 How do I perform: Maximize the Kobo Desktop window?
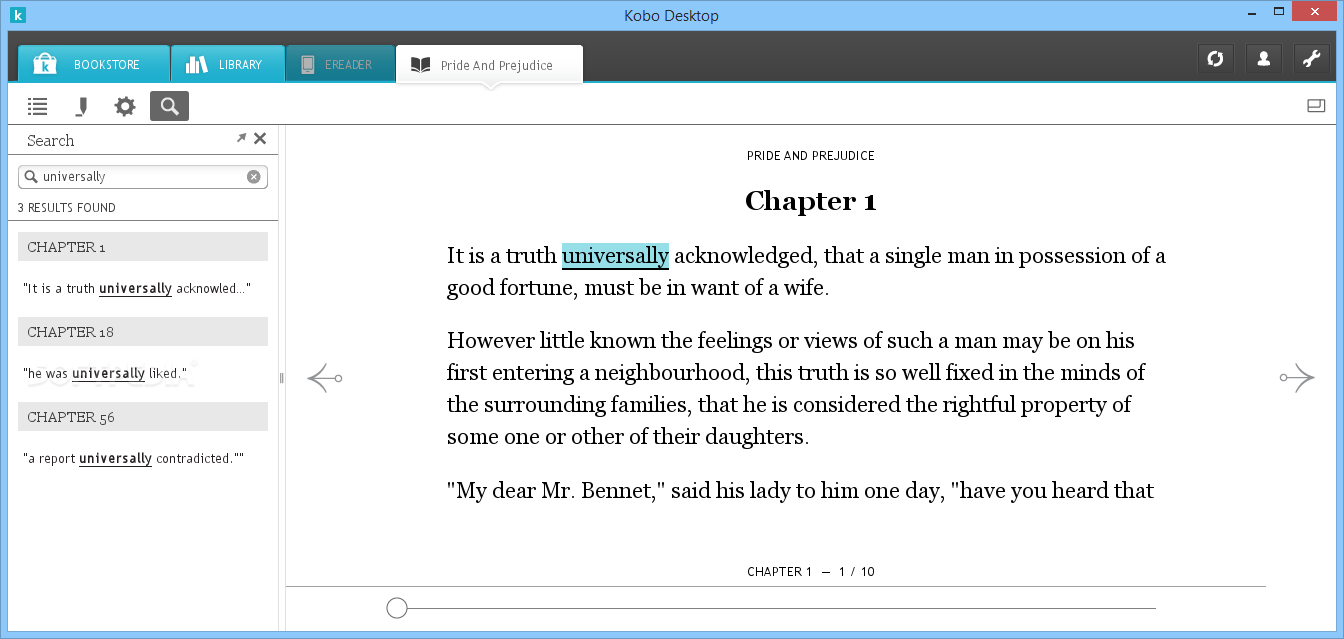coord(1278,11)
